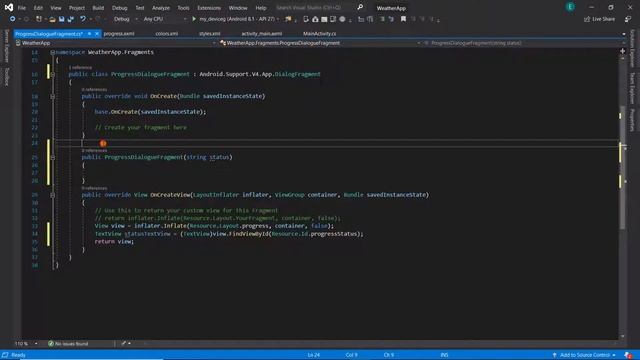This screenshot has width=640, height=360.
Task: Undo the last edit with the Undo arrow
Action: click(x=83, y=19)
